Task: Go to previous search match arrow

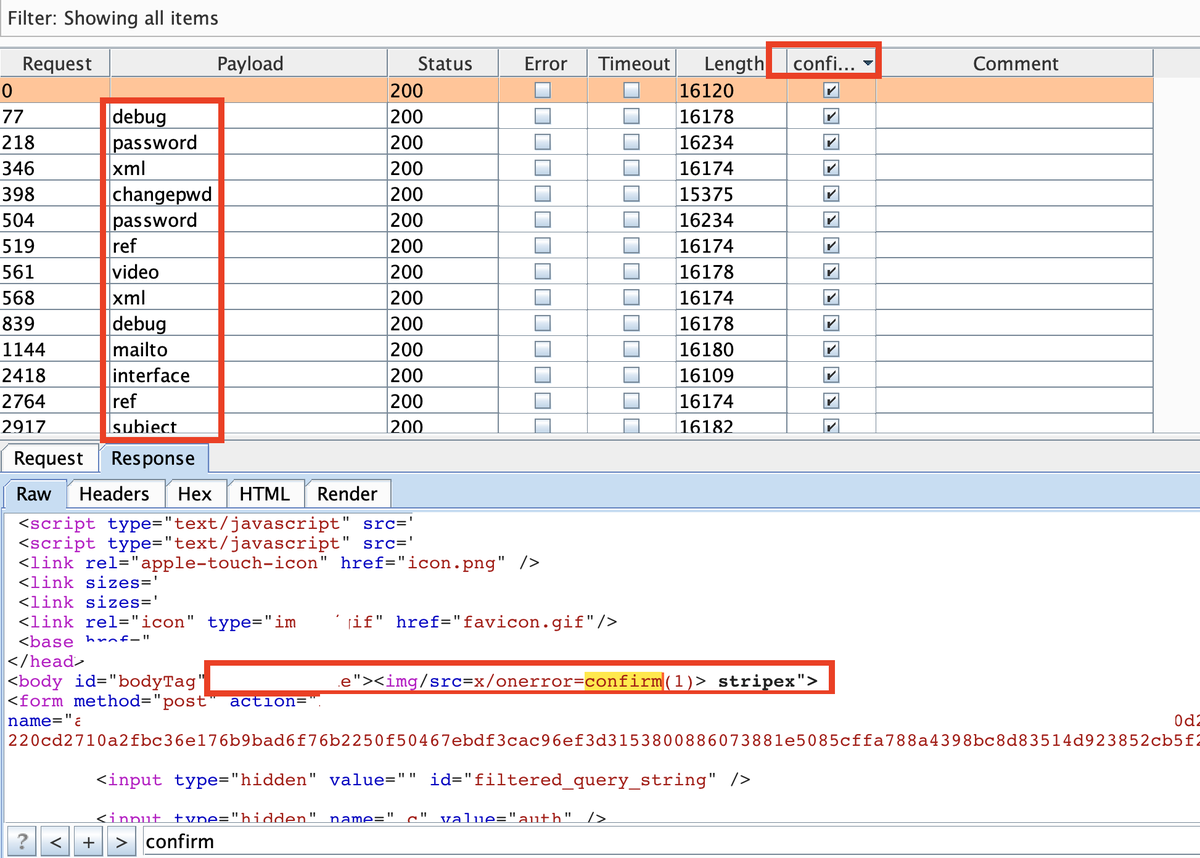Action: click(x=55, y=841)
